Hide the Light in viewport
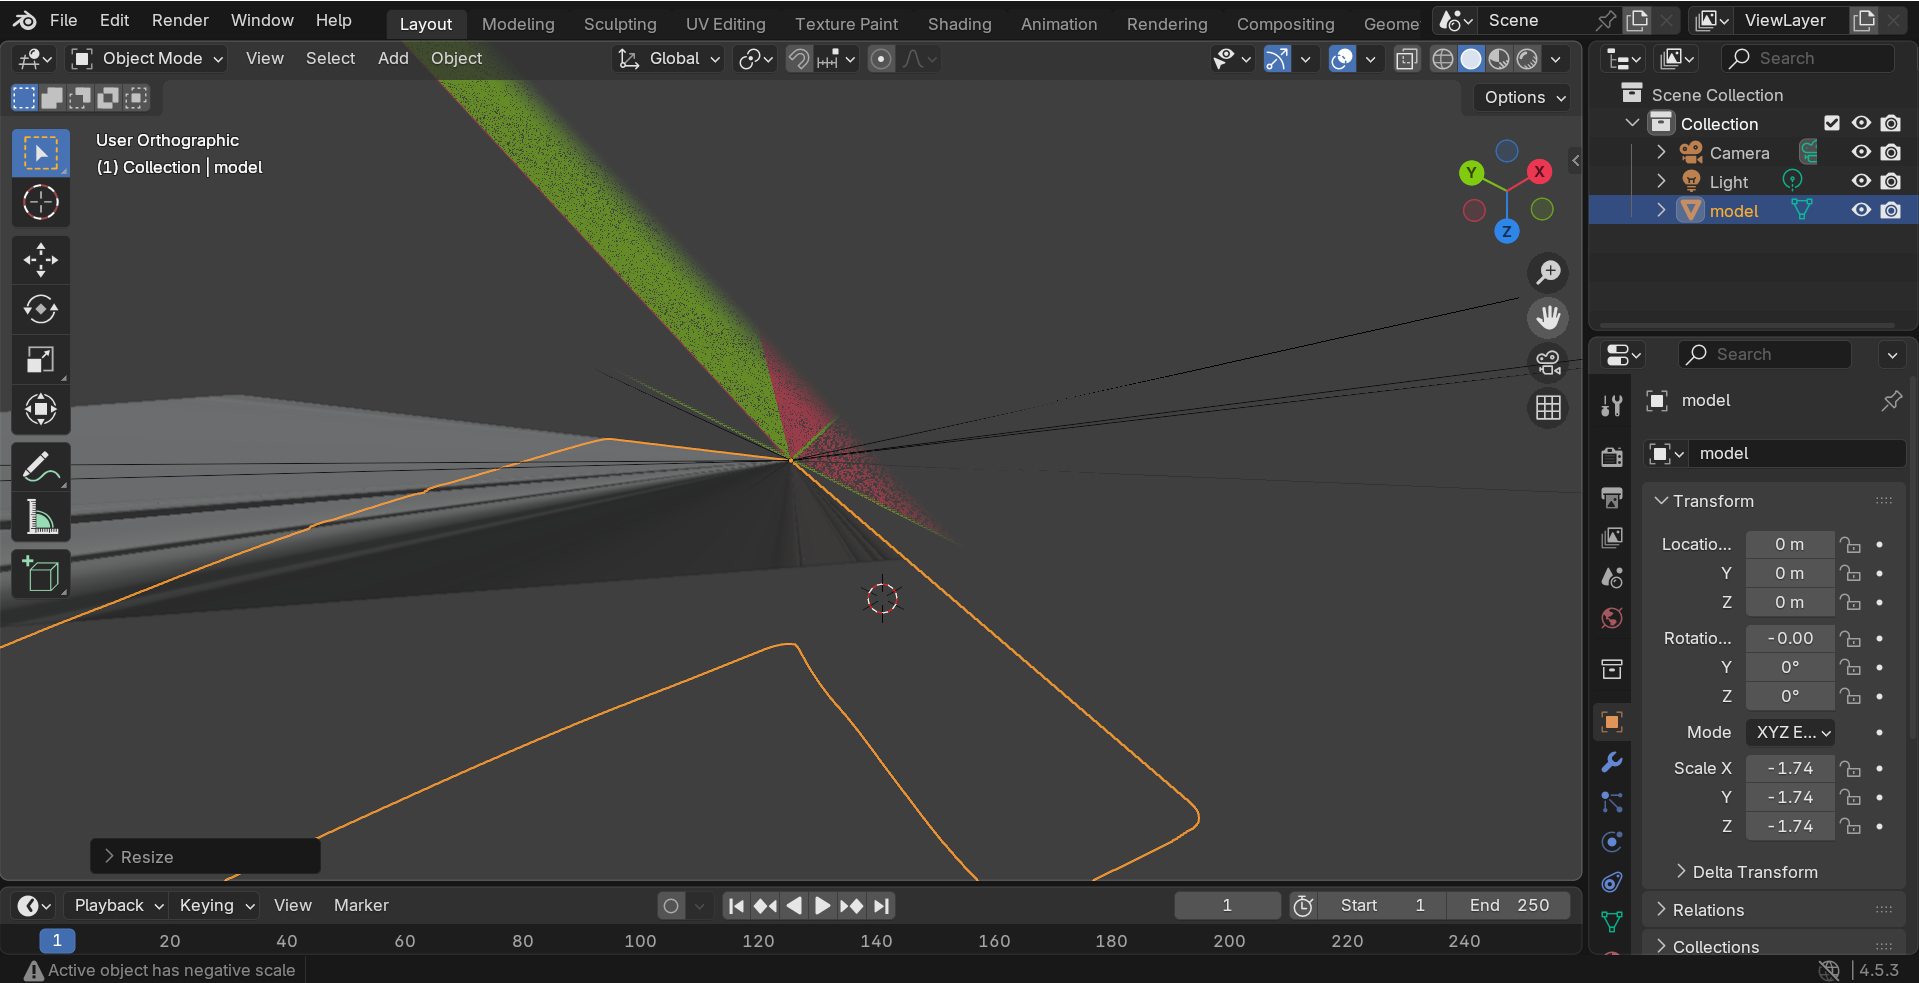Viewport: 1919px width, 983px height. coord(1861,181)
